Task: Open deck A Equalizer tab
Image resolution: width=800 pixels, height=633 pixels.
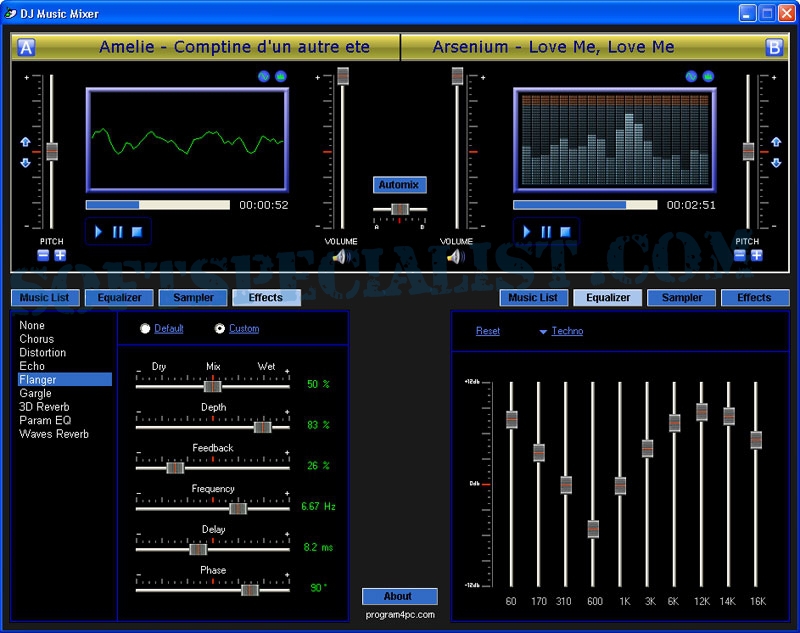Action: click(x=119, y=297)
